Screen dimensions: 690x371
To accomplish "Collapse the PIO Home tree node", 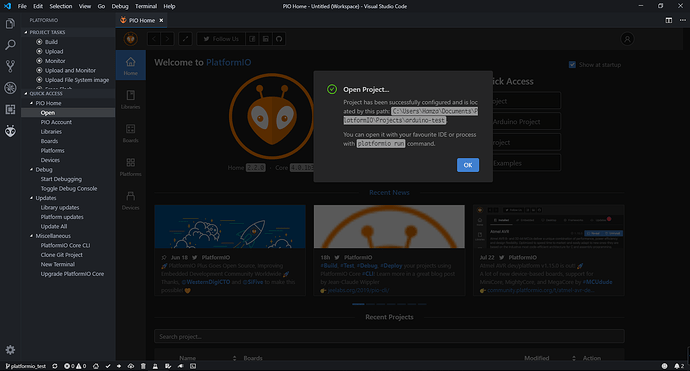I will [31, 103].
